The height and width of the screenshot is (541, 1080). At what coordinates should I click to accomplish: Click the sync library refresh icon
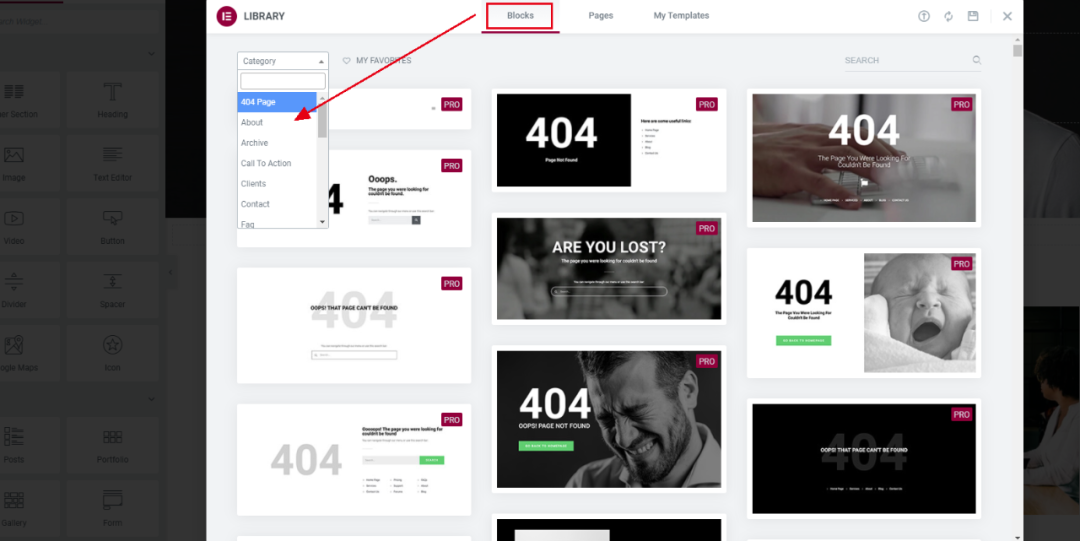(x=948, y=16)
